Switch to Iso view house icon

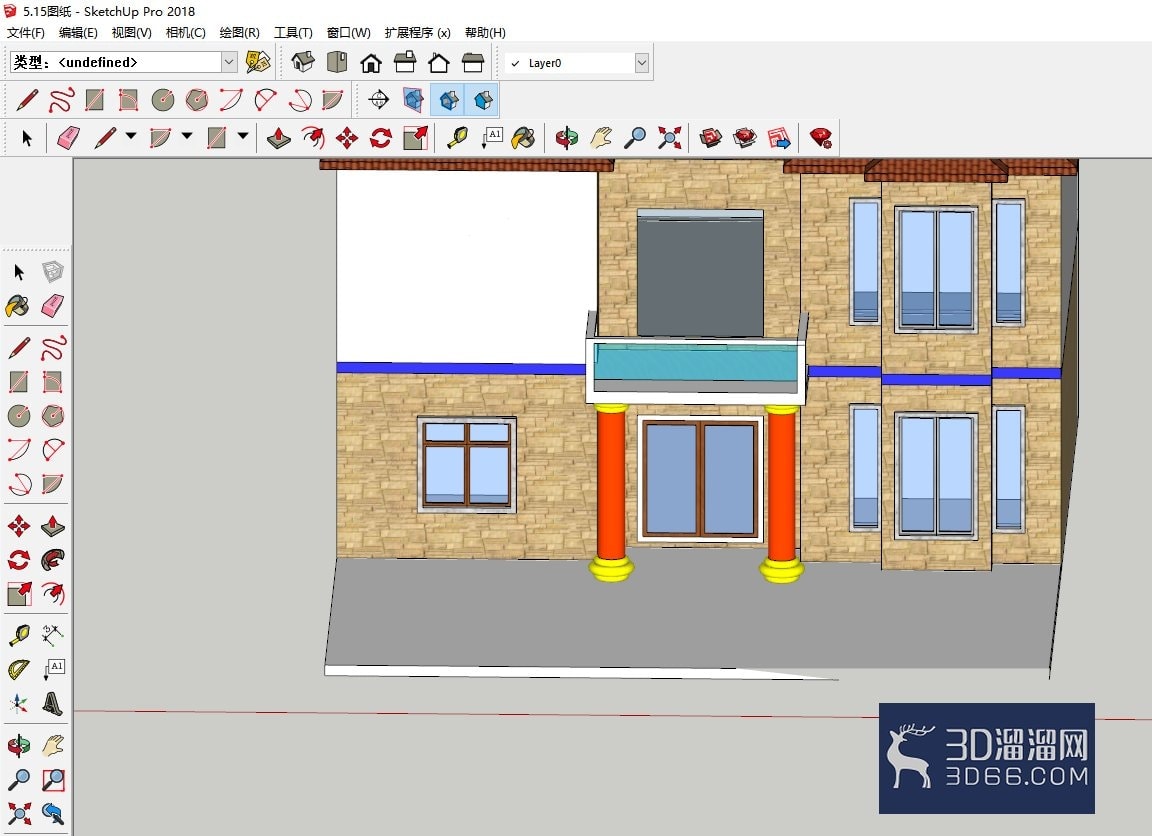tap(303, 62)
